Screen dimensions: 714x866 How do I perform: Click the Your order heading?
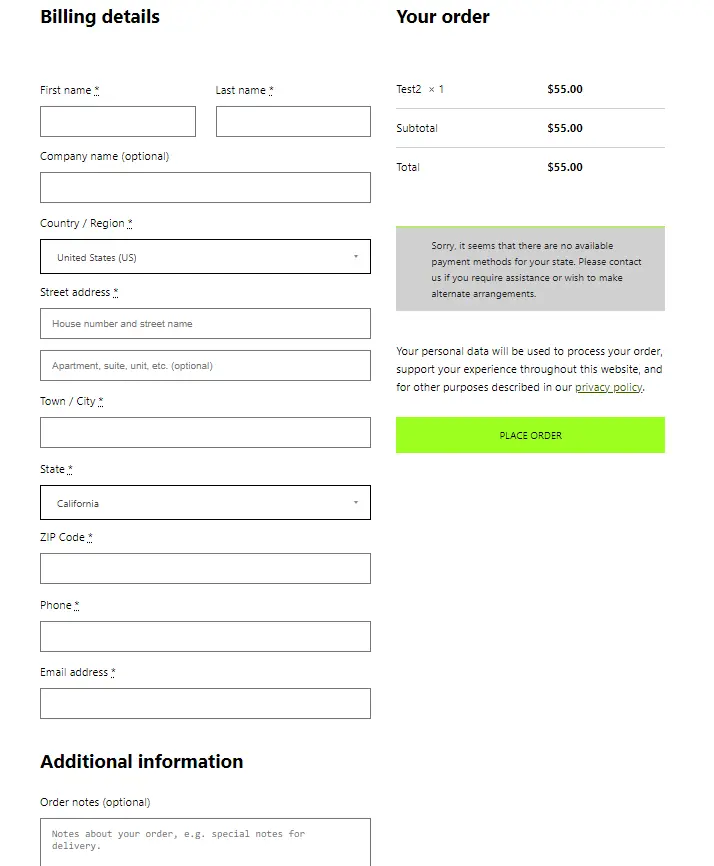coord(443,17)
